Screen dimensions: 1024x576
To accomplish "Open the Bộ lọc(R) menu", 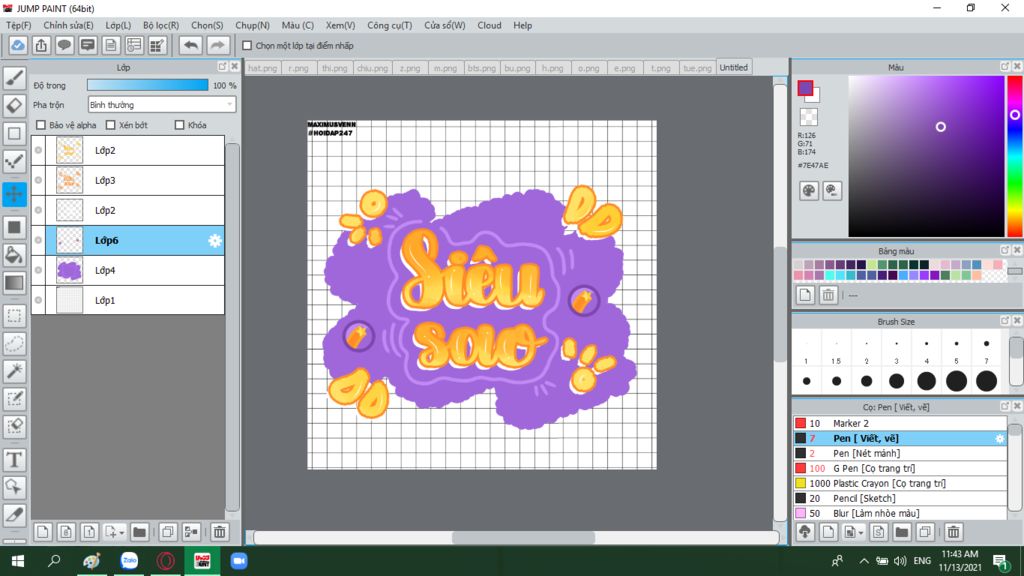I will click(x=161, y=25).
